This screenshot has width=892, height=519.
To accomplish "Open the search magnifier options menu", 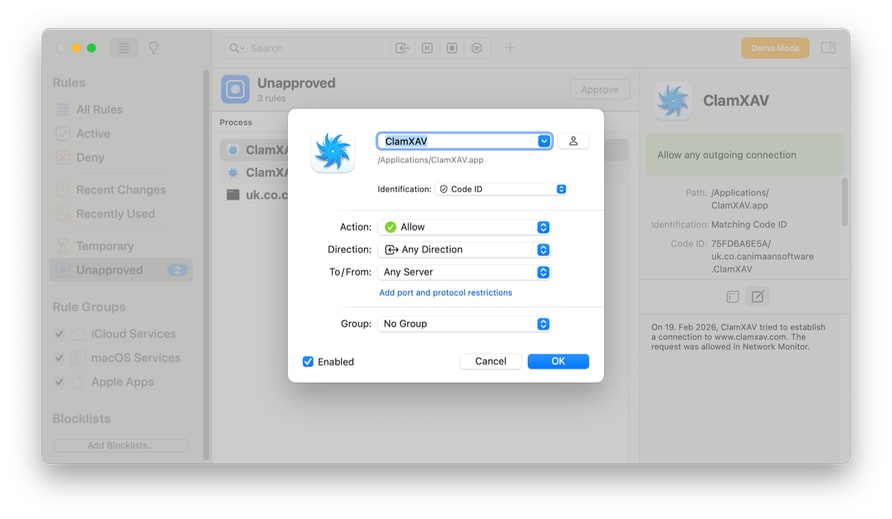I will click(x=237, y=48).
